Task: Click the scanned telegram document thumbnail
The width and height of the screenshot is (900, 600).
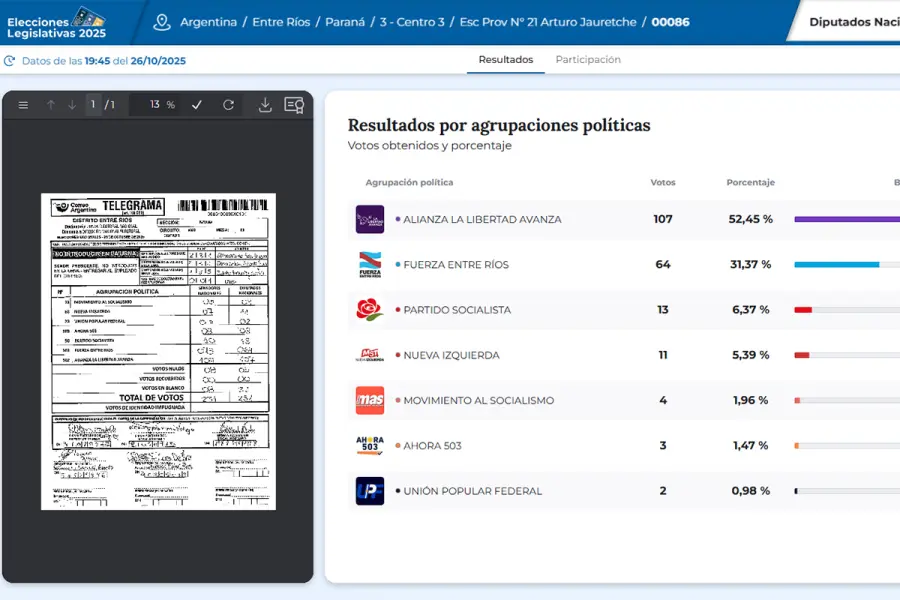Action: (x=158, y=351)
